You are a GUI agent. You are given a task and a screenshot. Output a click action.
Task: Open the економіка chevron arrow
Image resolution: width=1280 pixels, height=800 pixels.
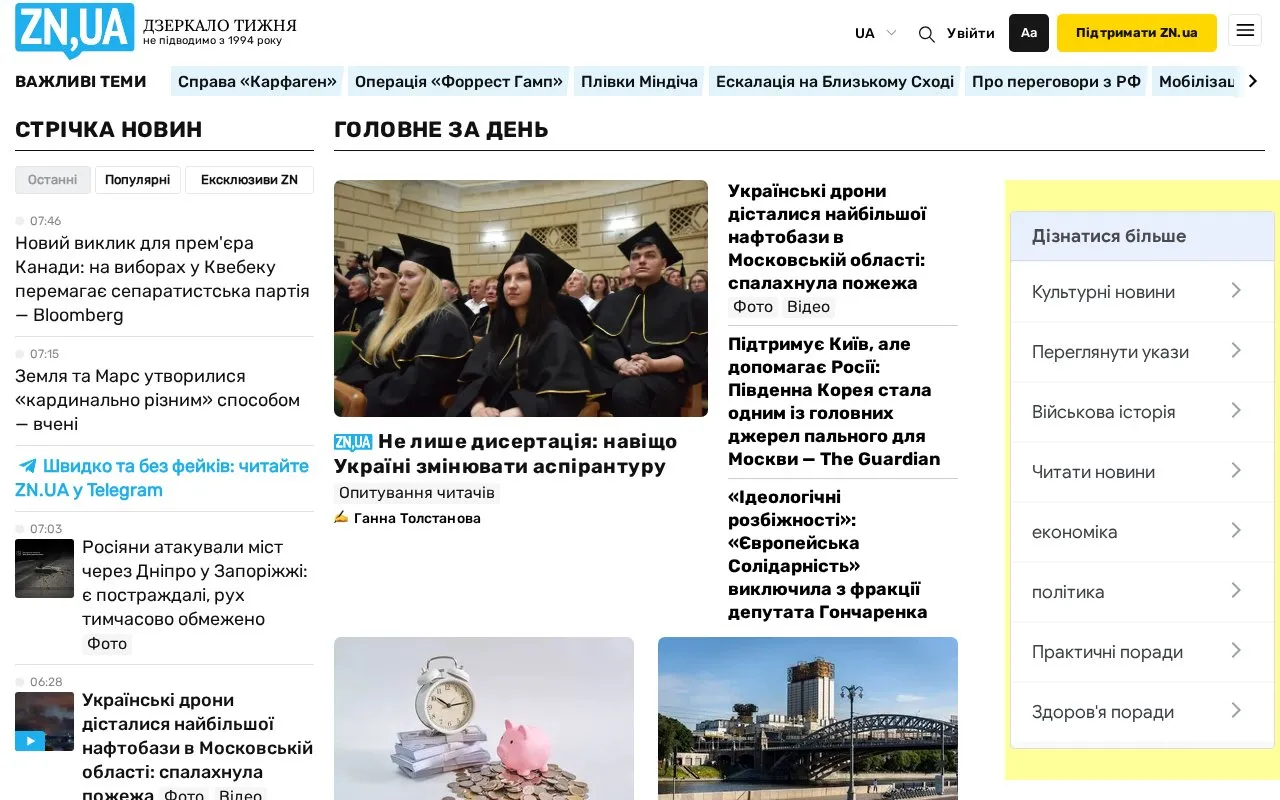point(1237,531)
